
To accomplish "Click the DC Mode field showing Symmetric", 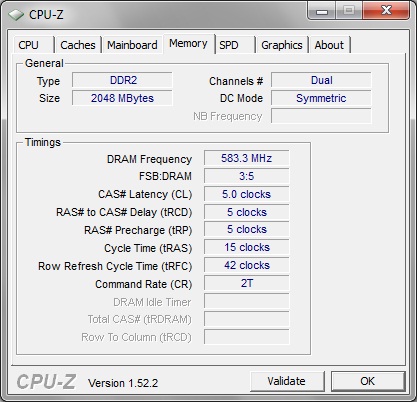I will point(321,98).
